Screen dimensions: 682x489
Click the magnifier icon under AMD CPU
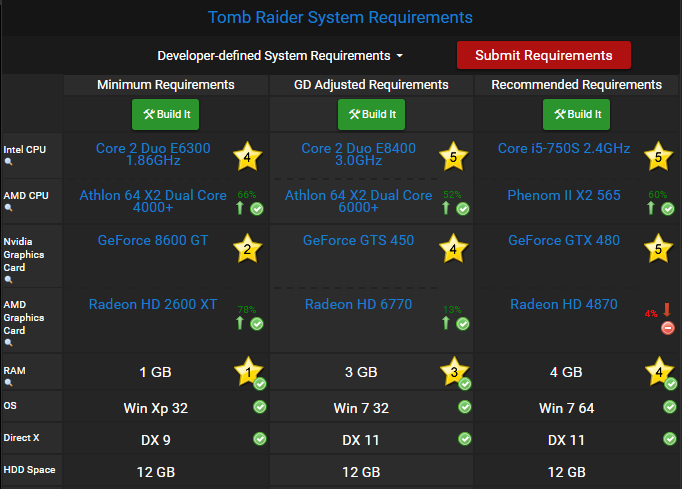8,208
